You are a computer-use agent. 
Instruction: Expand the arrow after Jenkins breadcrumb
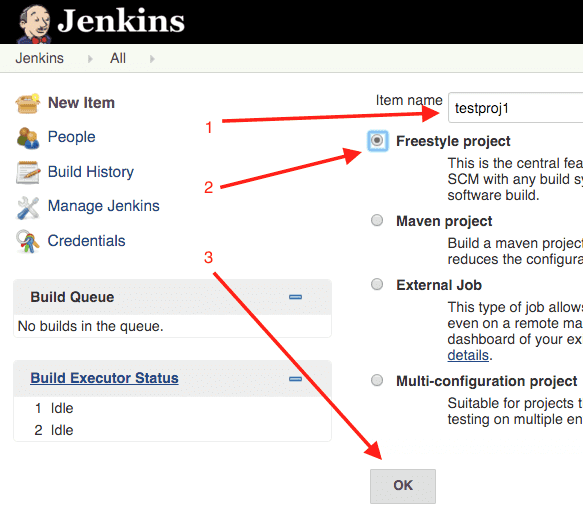click(90, 59)
